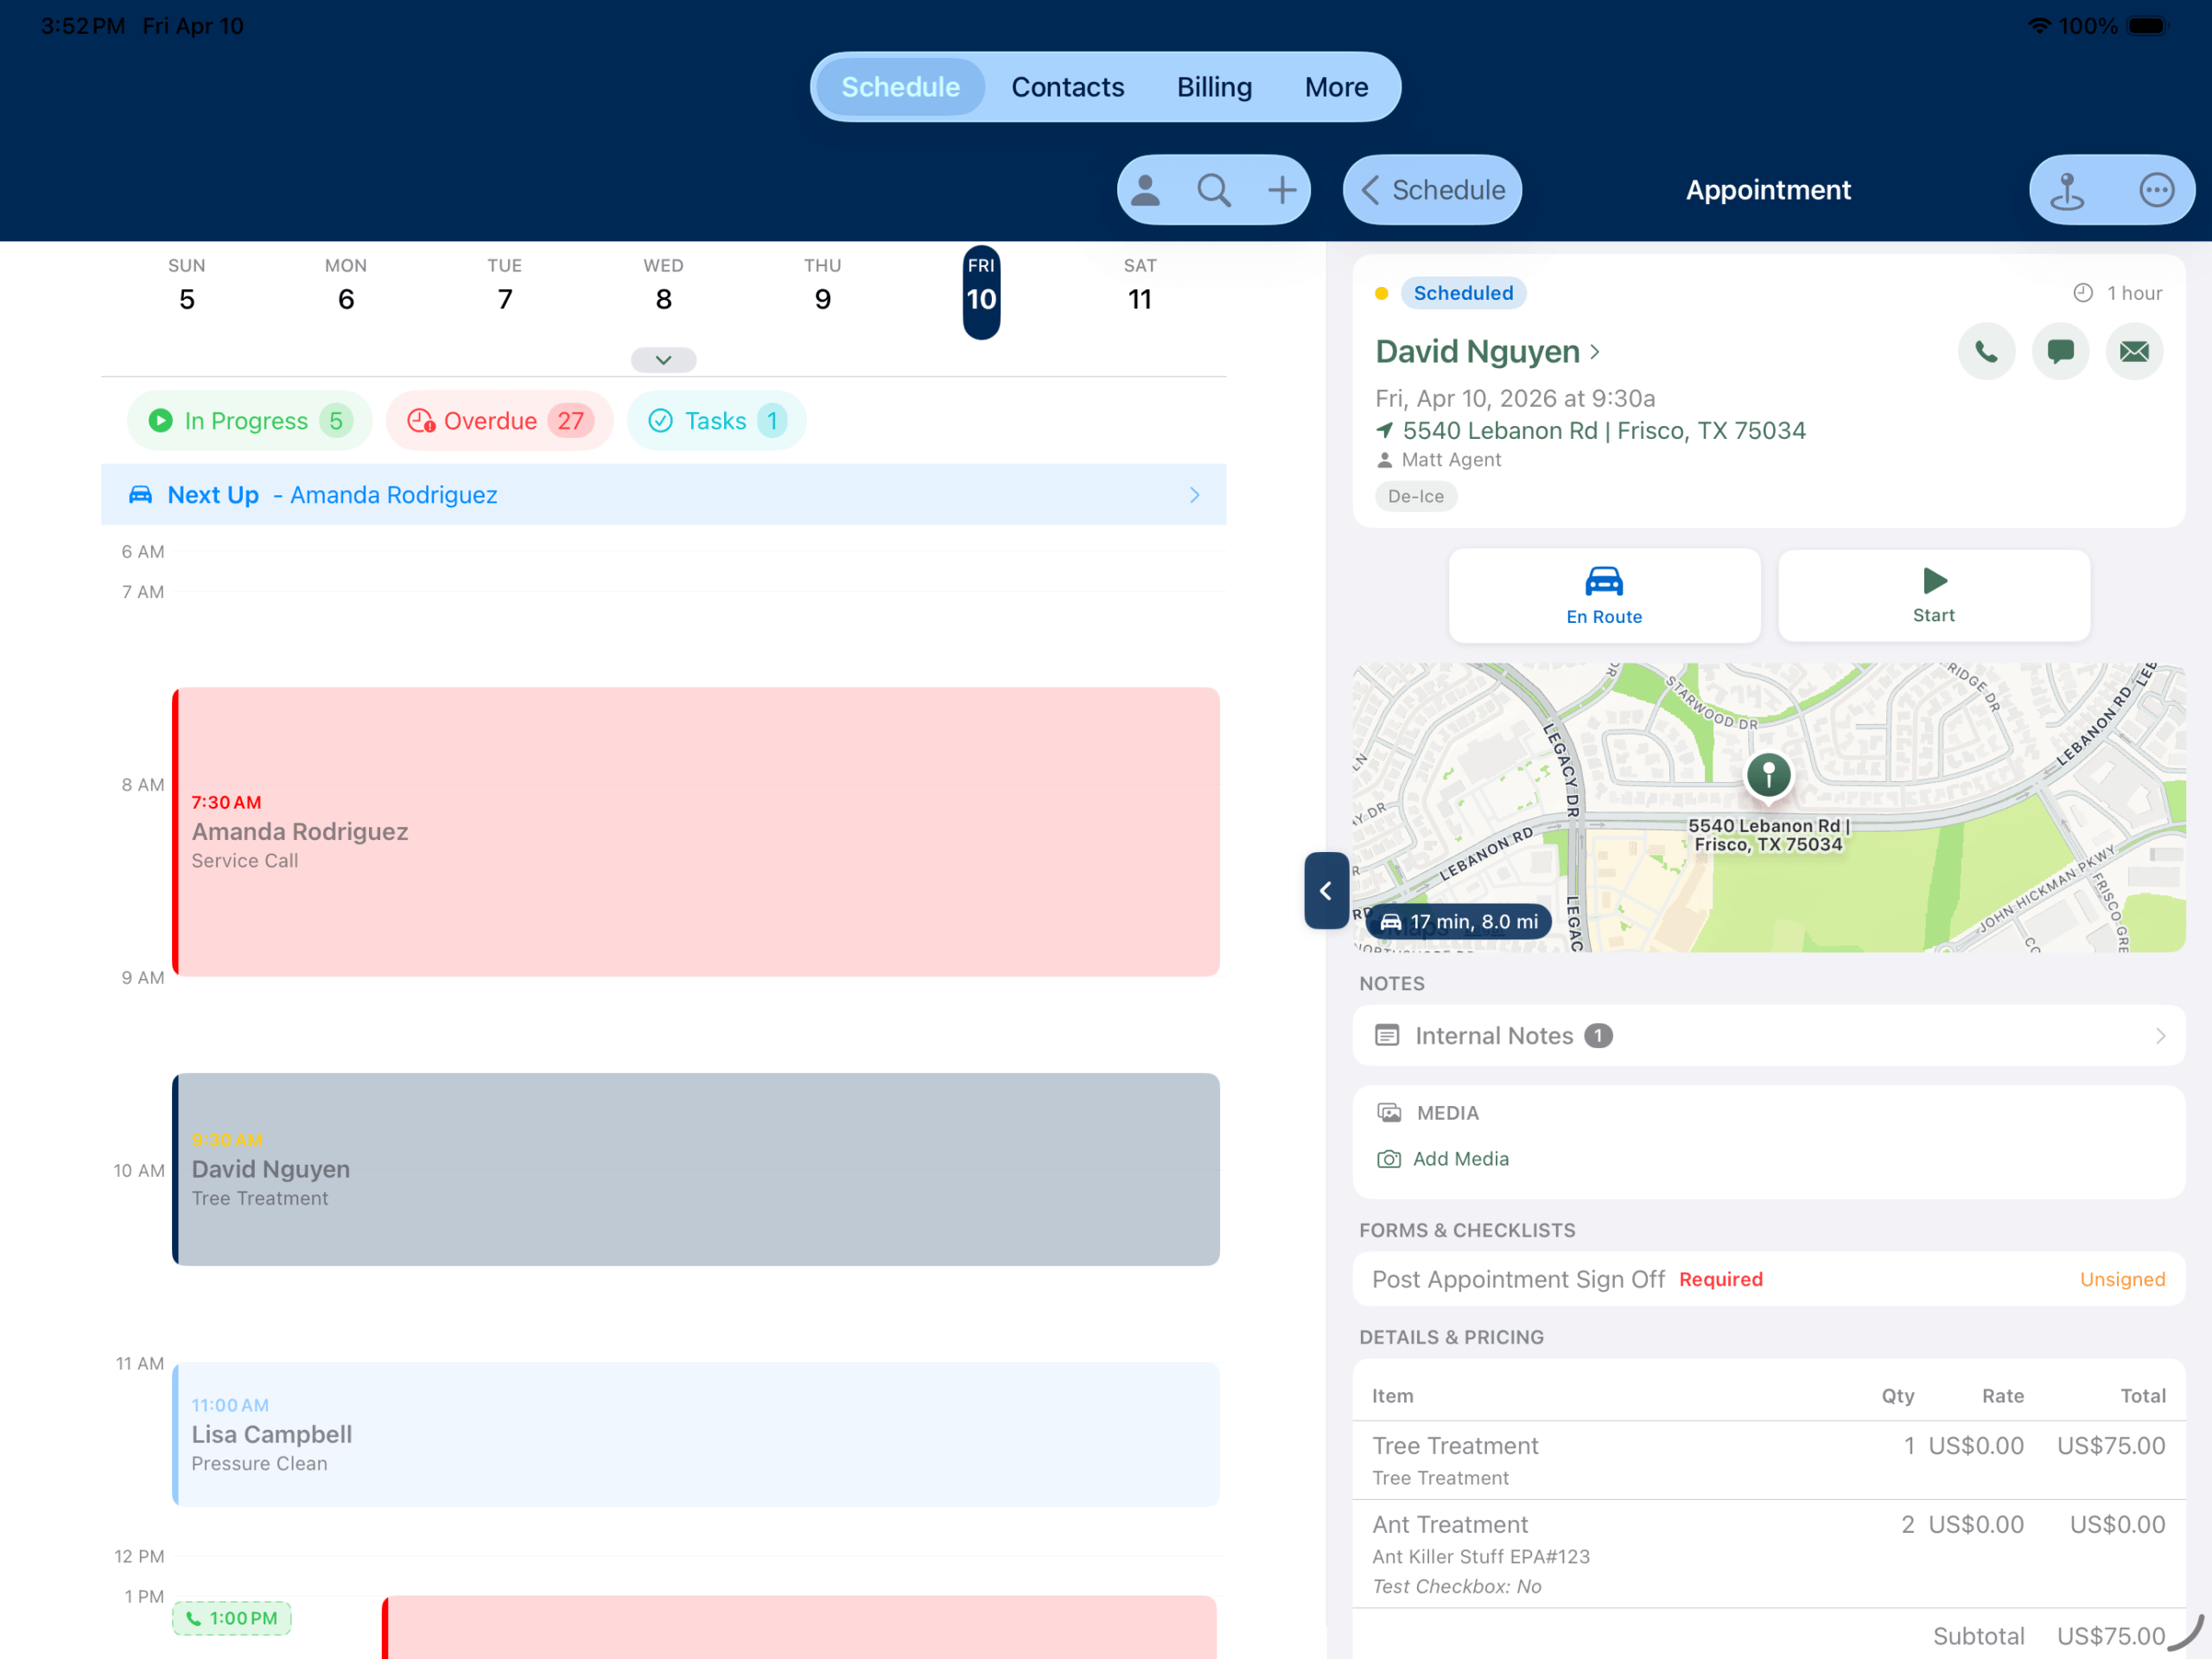Screen dimensions: 2212x1659
Task: Toggle the Tasks filter chip
Action: click(x=716, y=421)
